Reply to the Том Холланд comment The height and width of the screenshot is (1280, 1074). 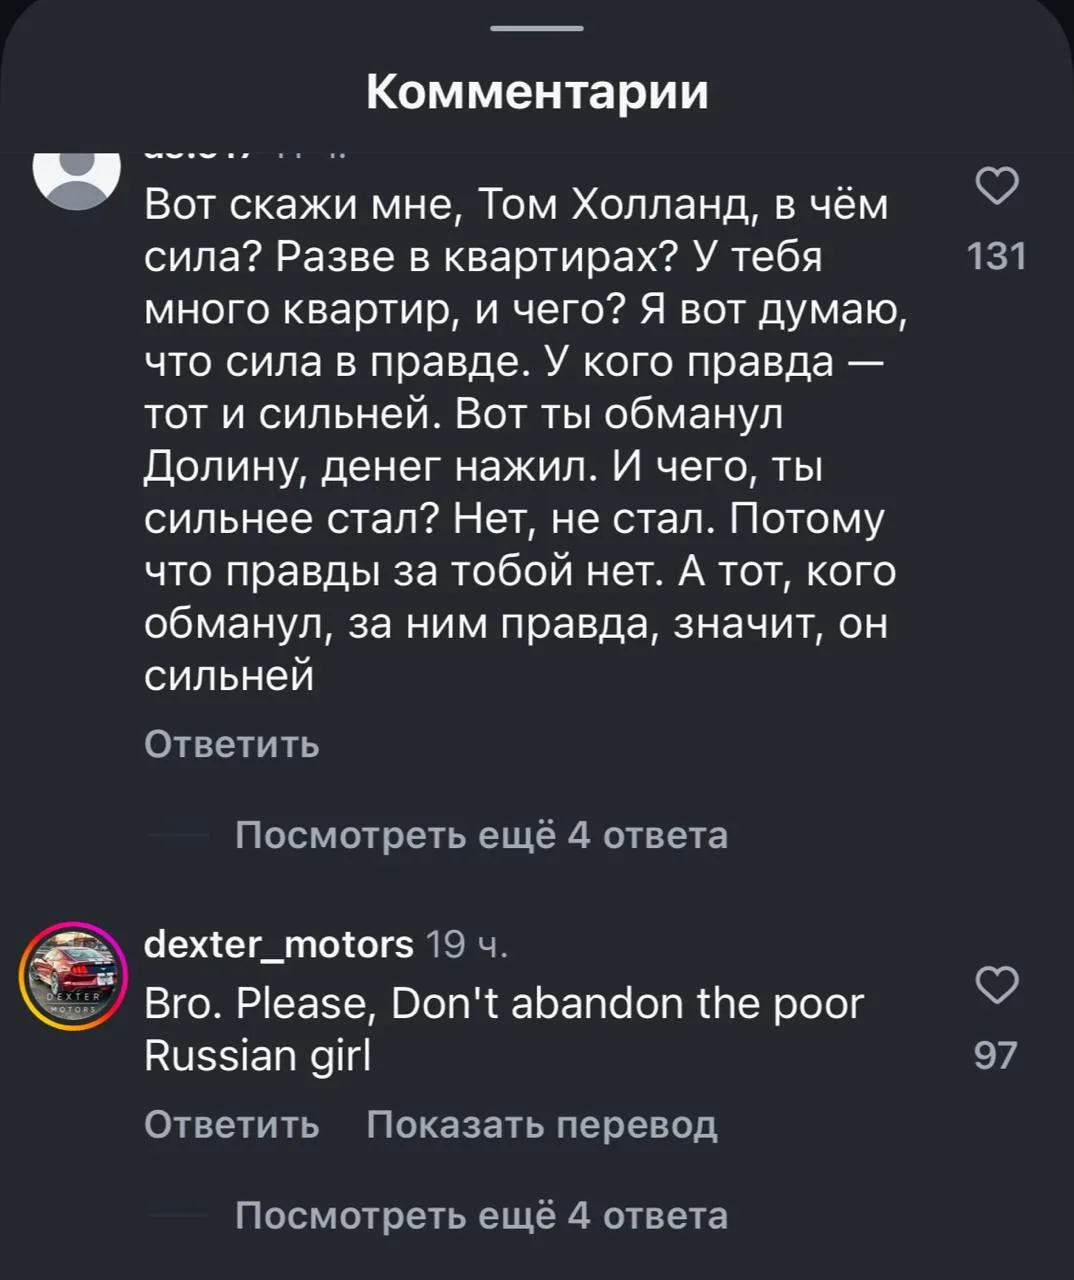coord(232,744)
